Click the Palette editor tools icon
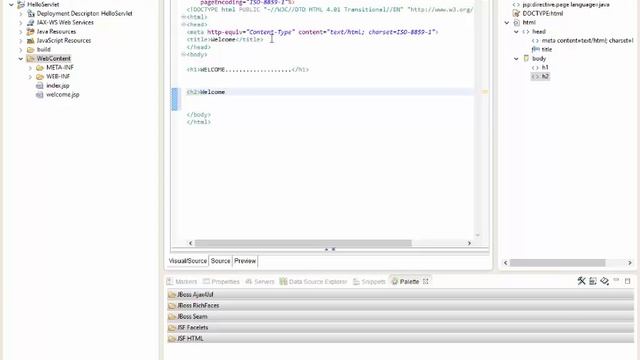Viewport: 640px width, 360px height. (x=582, y=281)
